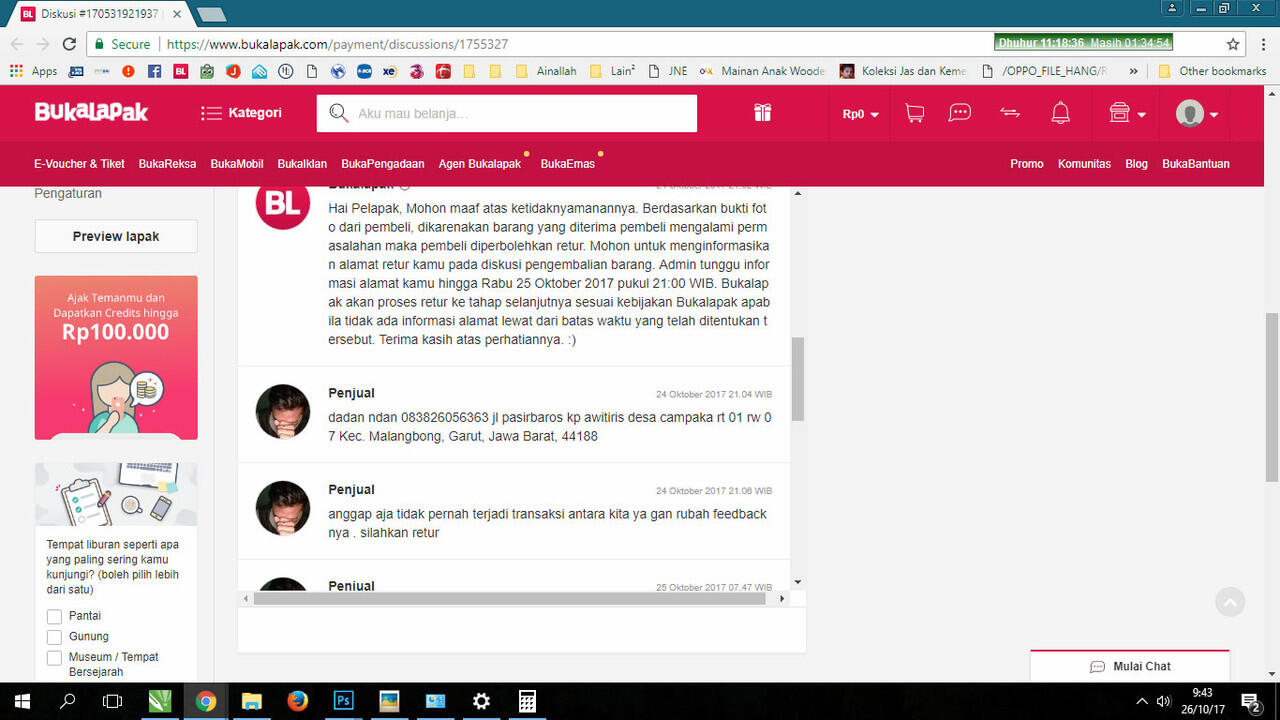The image size is (1280, 720).
Task: Check the Gunung checkbox
Action: 54,637
